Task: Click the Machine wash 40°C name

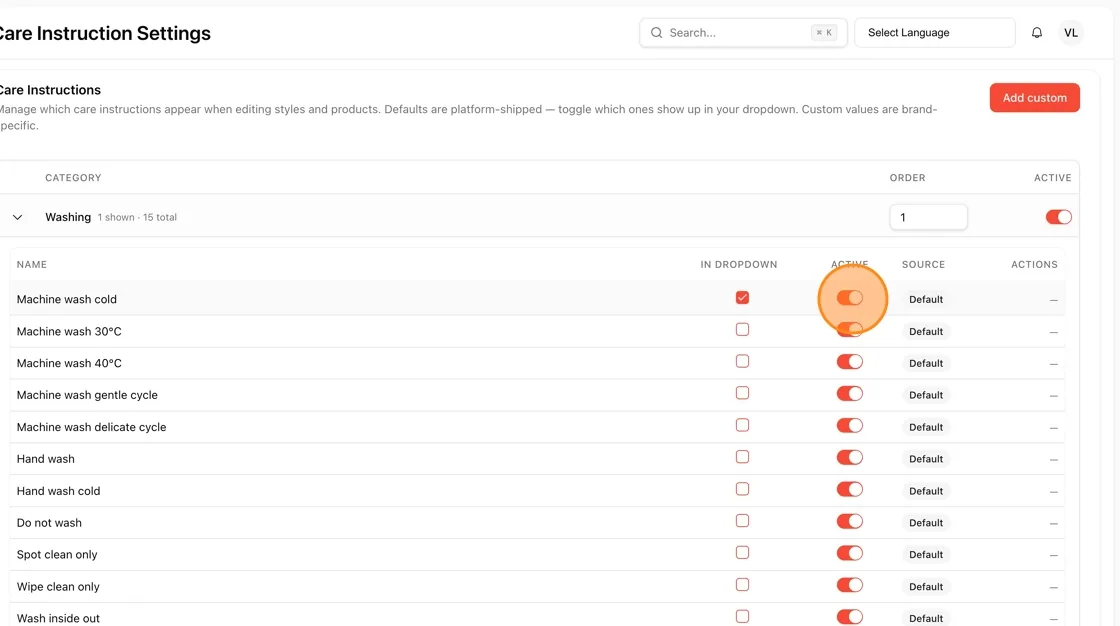Action: click(x=69, y=363)
